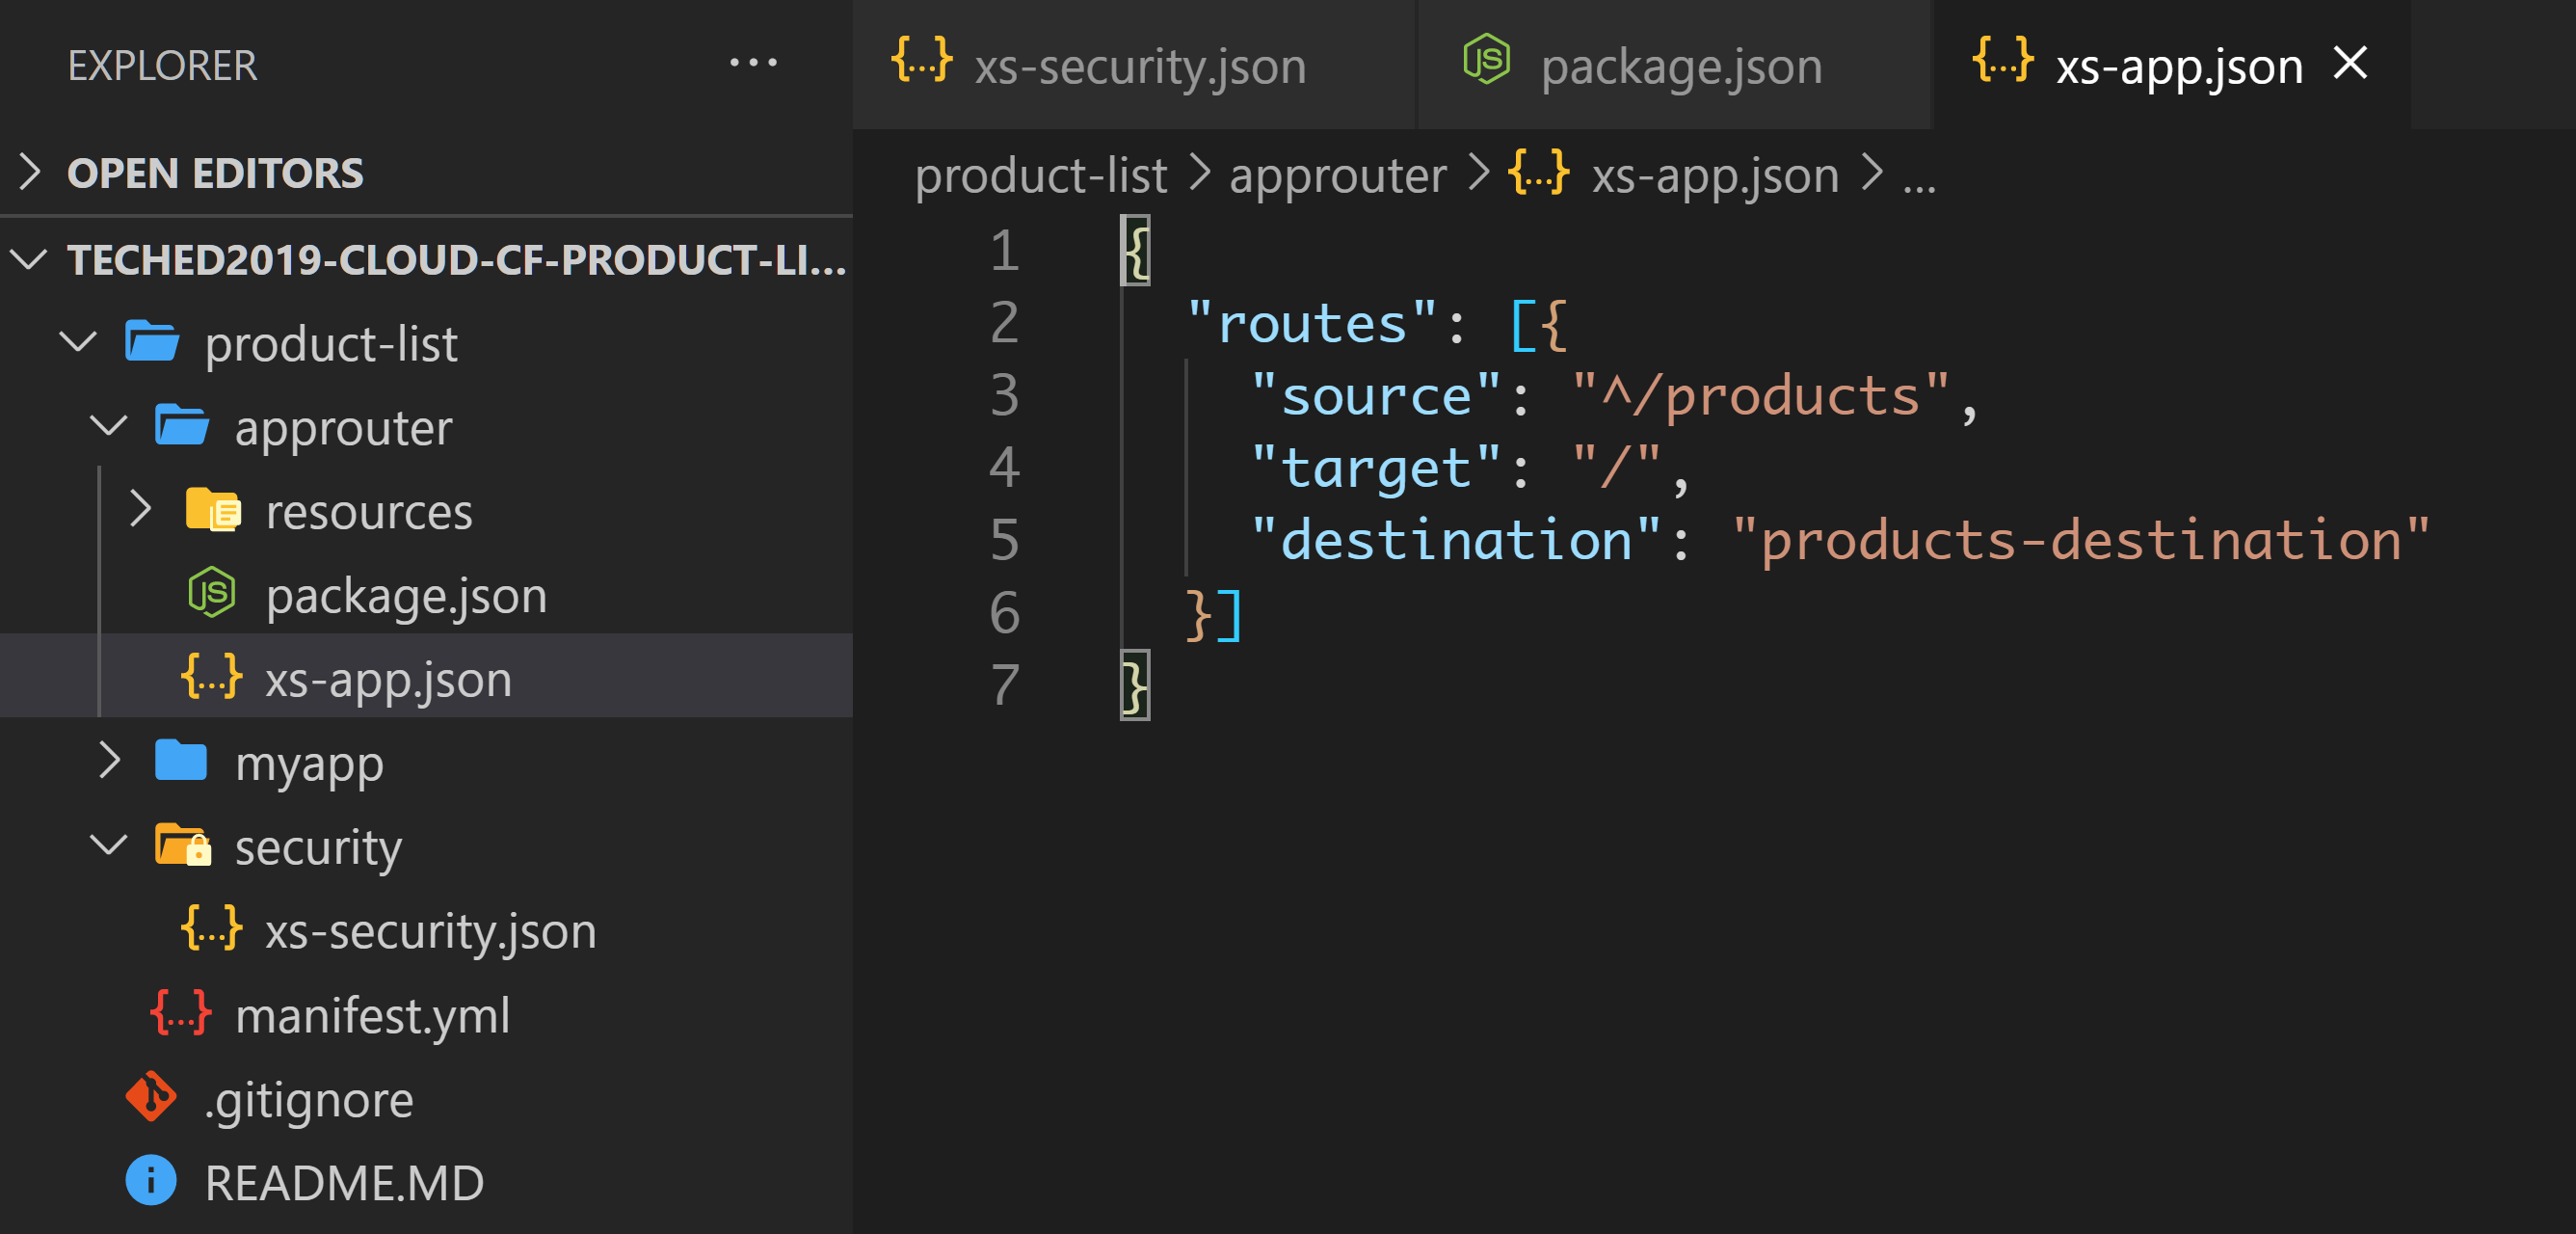Click the products-destination string on line 5

(2080, 540)
